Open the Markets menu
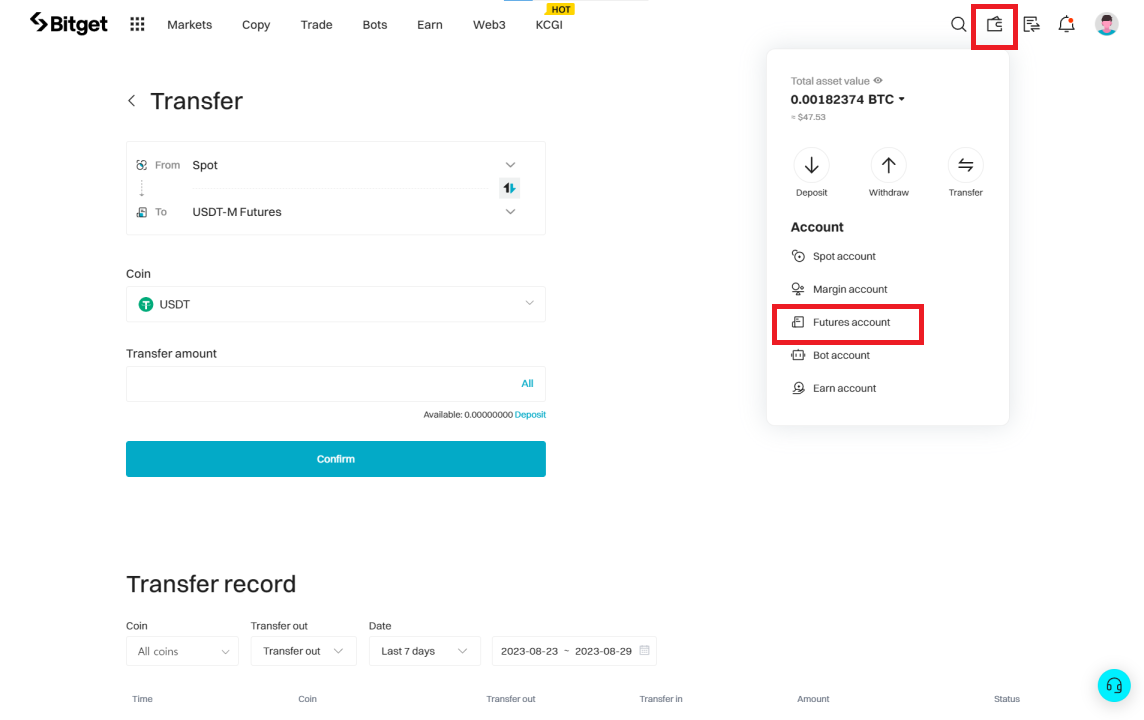 (190, 25)
